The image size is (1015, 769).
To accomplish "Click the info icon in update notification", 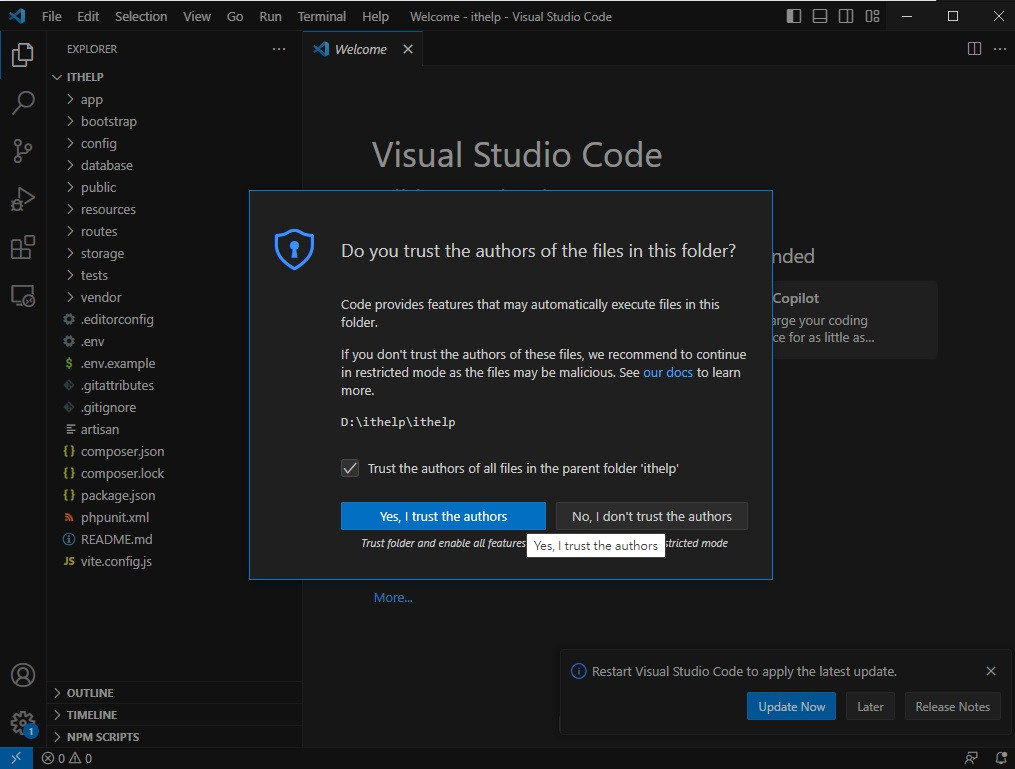I will 578,671.
